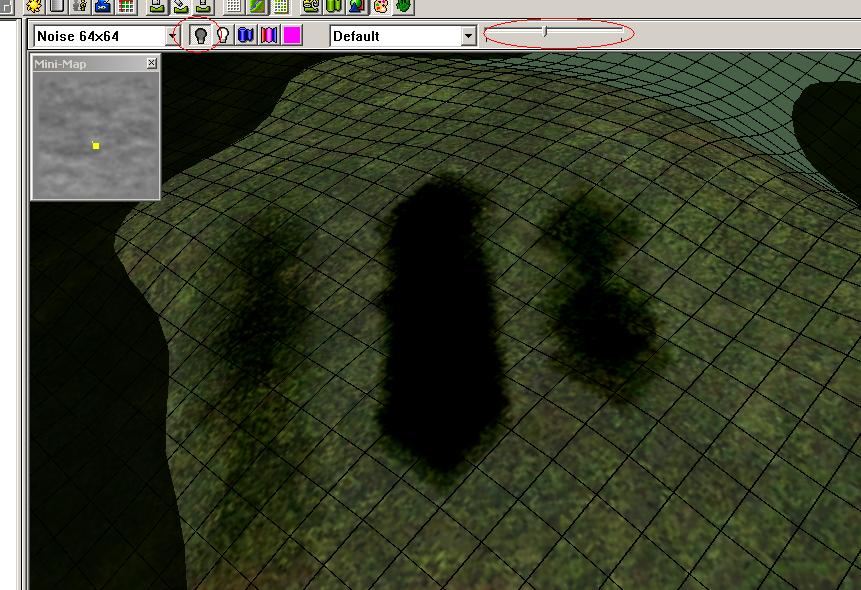Close the Mini-Map panel
The width and height of the screenshot is (861, 590).
click(152, 63)
